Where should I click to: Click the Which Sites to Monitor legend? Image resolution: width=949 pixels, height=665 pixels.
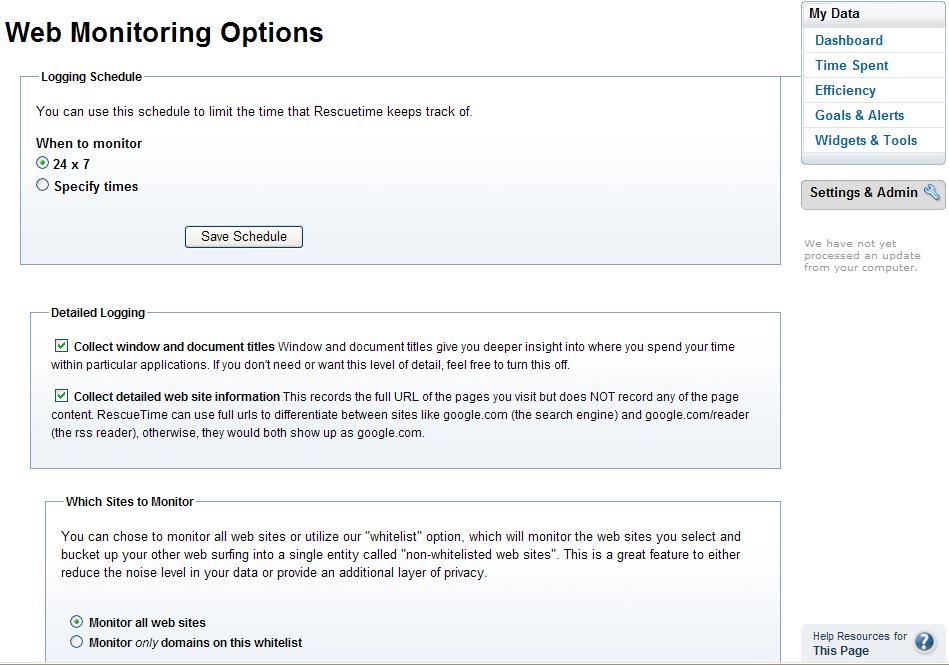pos(130,502)
